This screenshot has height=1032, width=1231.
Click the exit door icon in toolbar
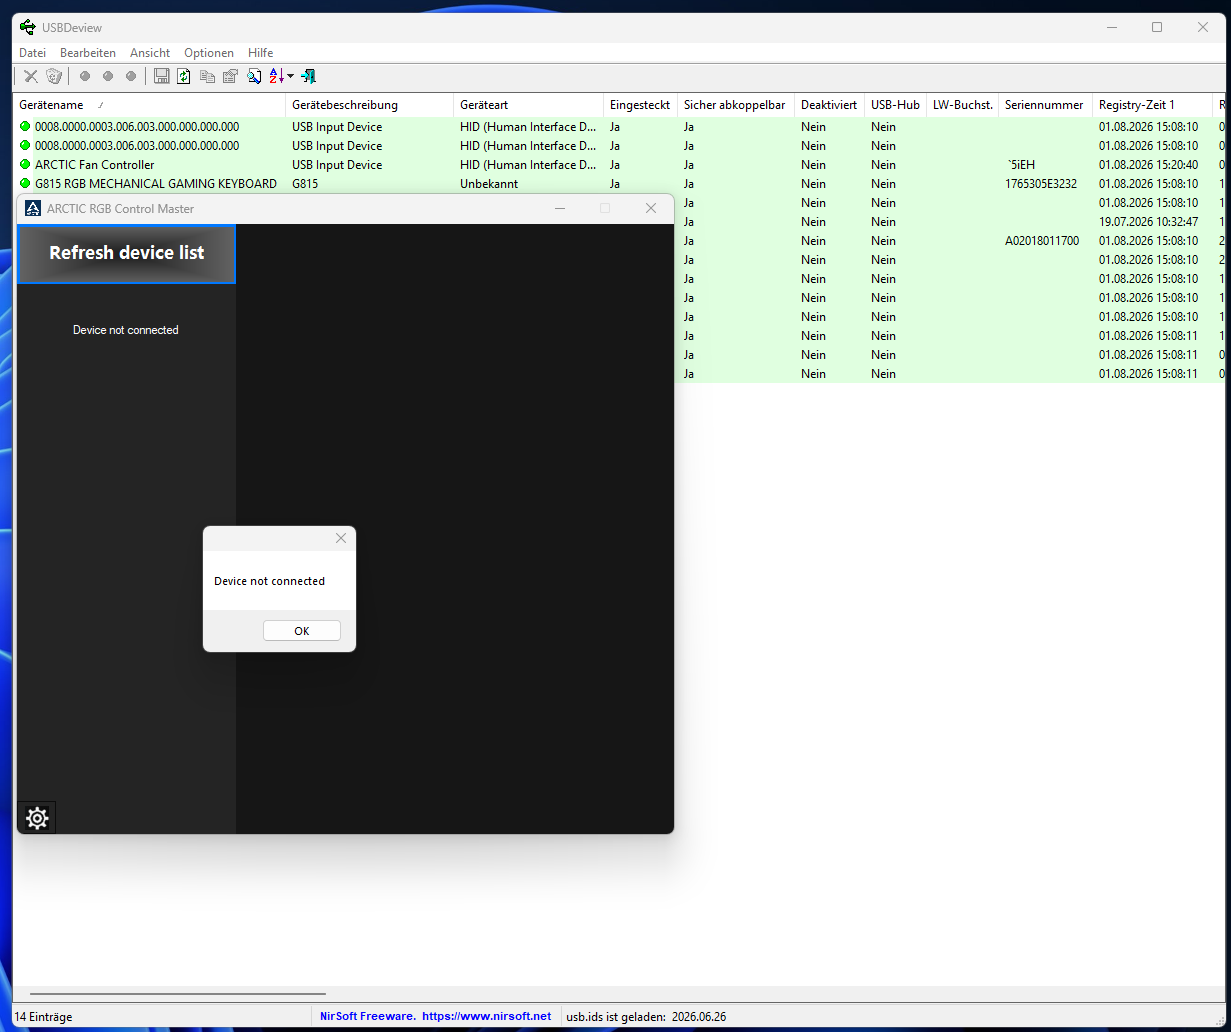[x=309, y=76]
